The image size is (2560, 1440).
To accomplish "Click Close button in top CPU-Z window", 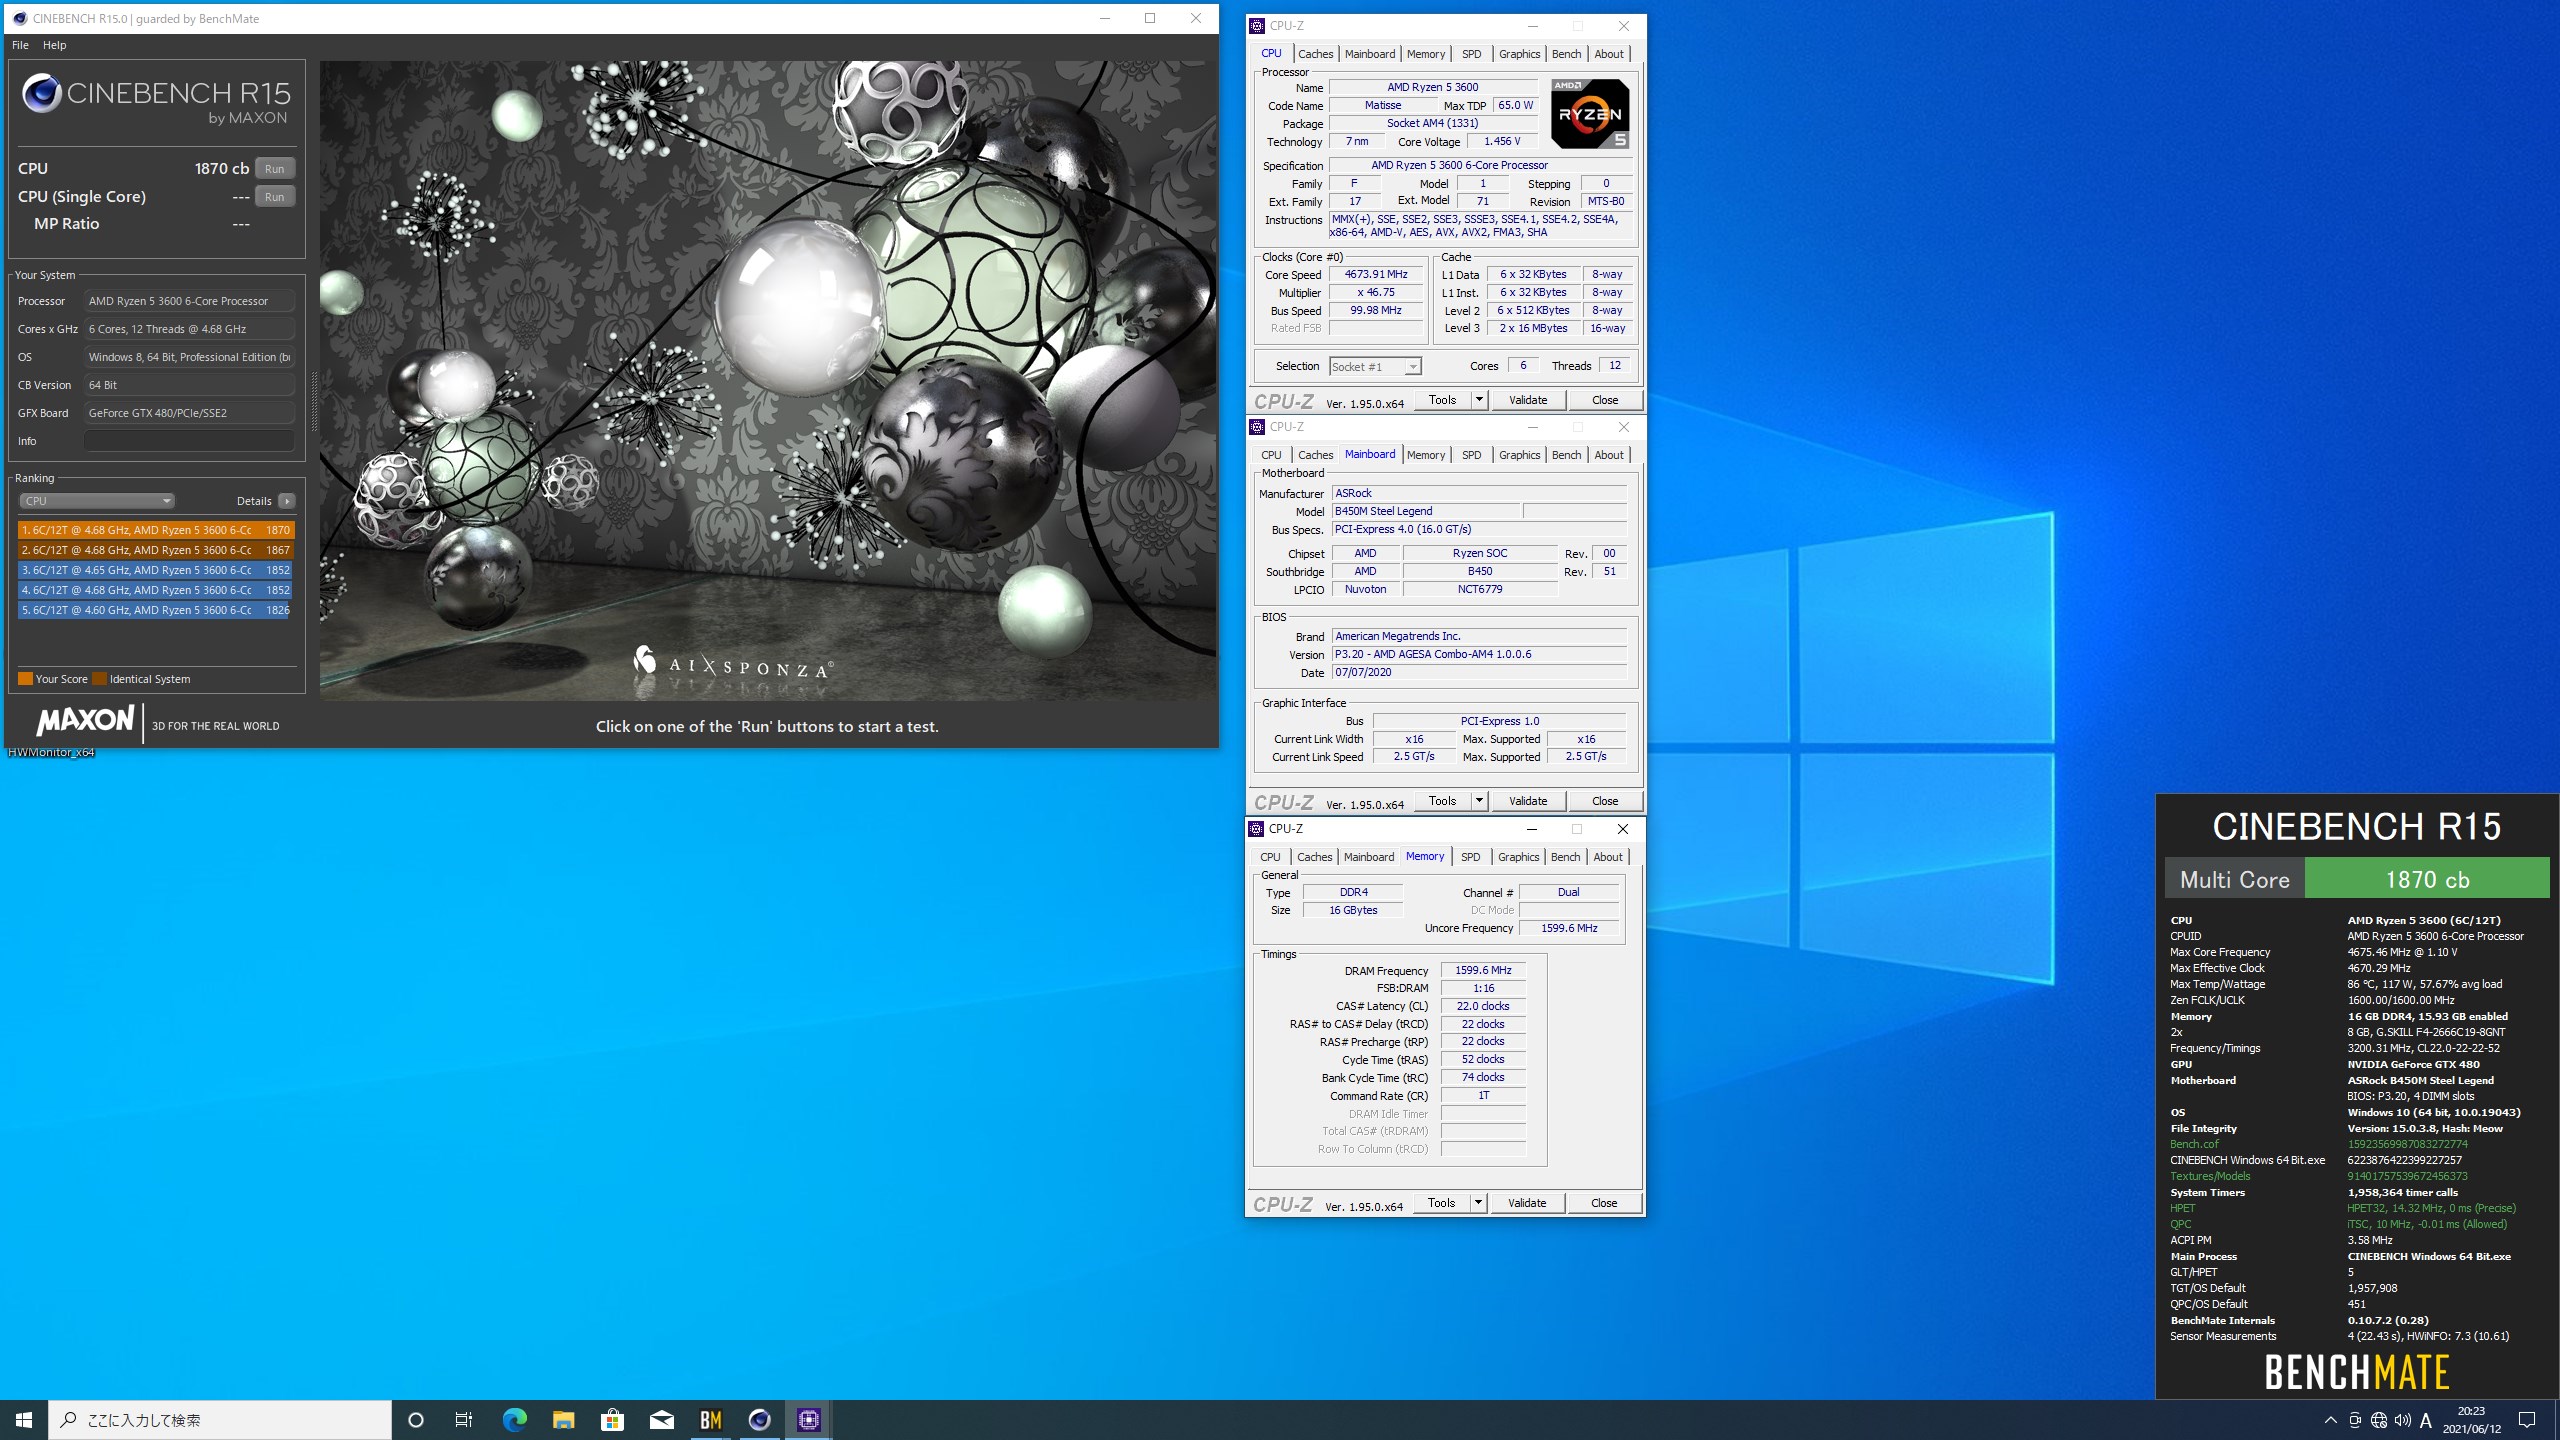I will point(1604,400).
